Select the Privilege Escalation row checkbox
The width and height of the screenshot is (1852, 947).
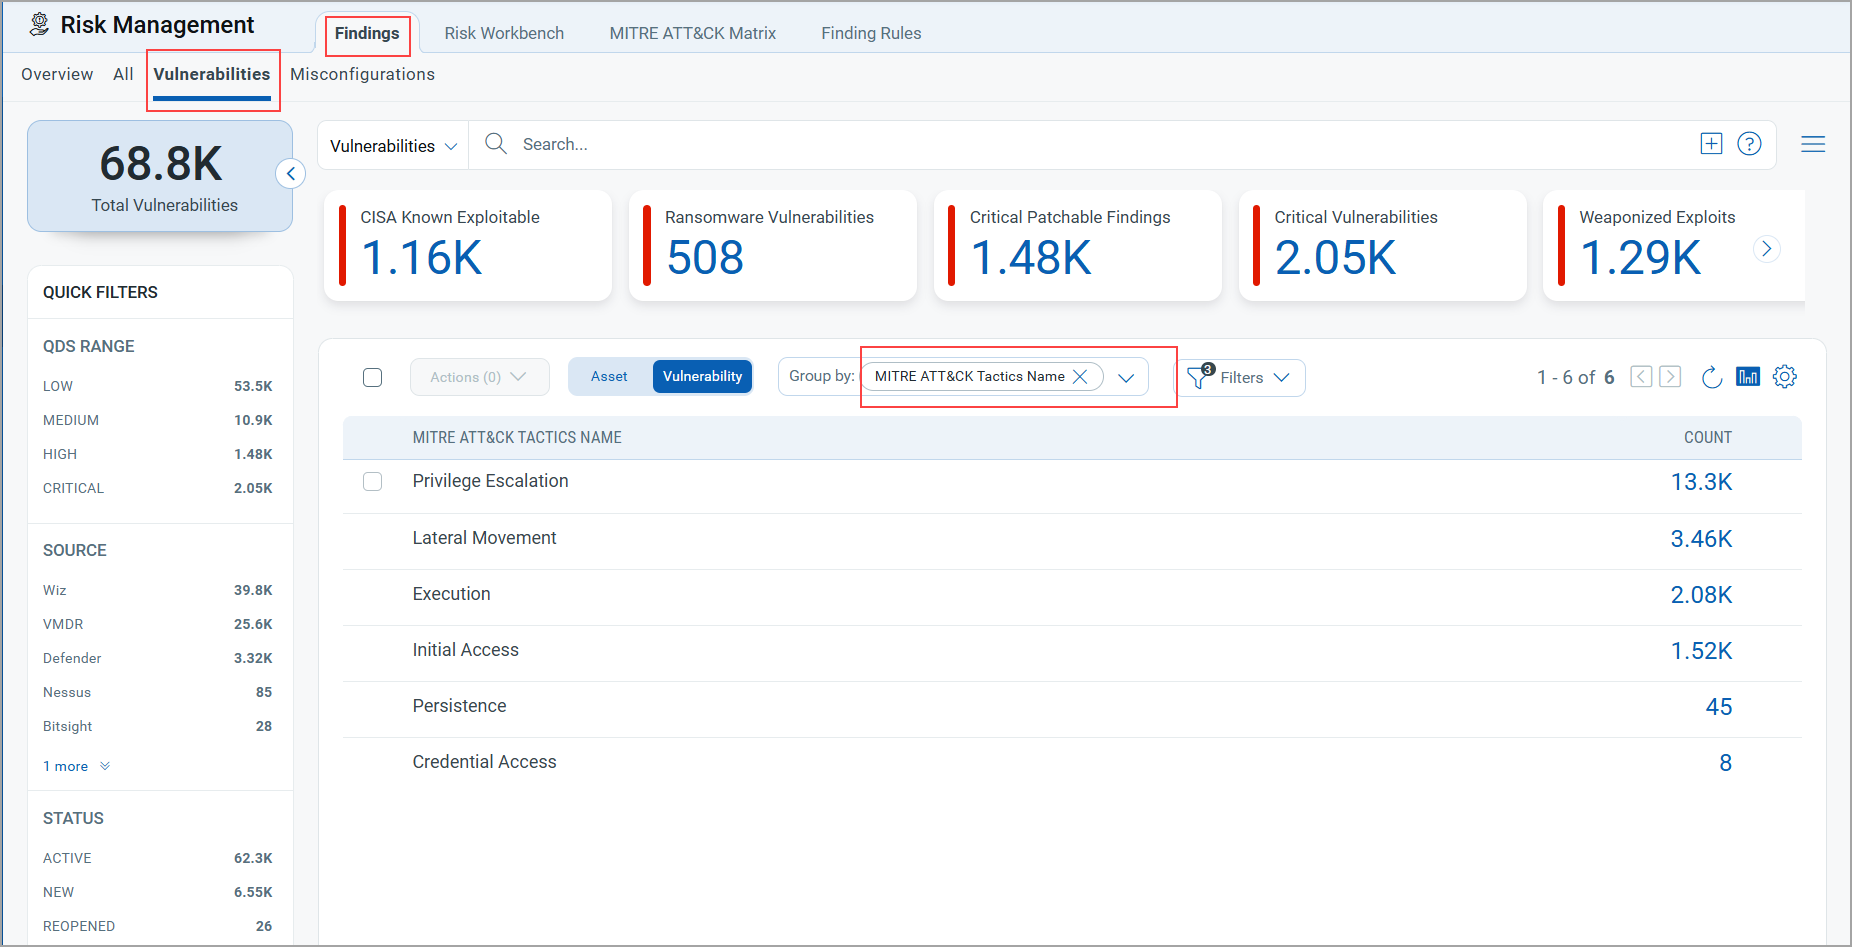pos(373,482)
